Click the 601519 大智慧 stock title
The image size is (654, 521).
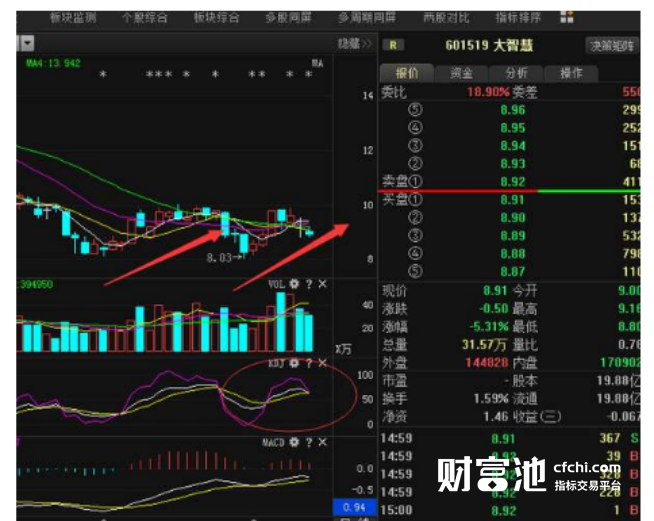[x=489, y=45]
